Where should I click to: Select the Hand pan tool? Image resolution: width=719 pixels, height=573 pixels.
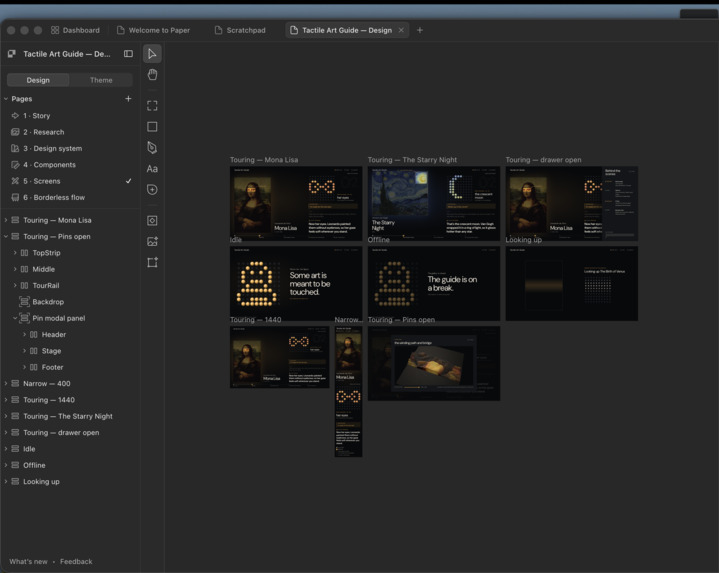(152, 75)
